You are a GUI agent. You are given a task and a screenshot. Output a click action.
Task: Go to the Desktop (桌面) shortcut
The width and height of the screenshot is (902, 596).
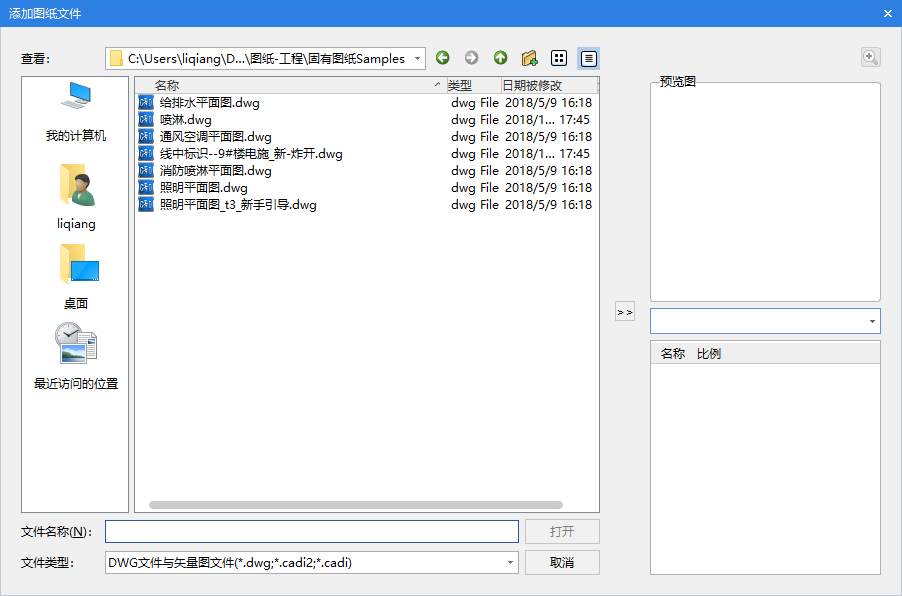pyautogui.click(x=76, y=275)
